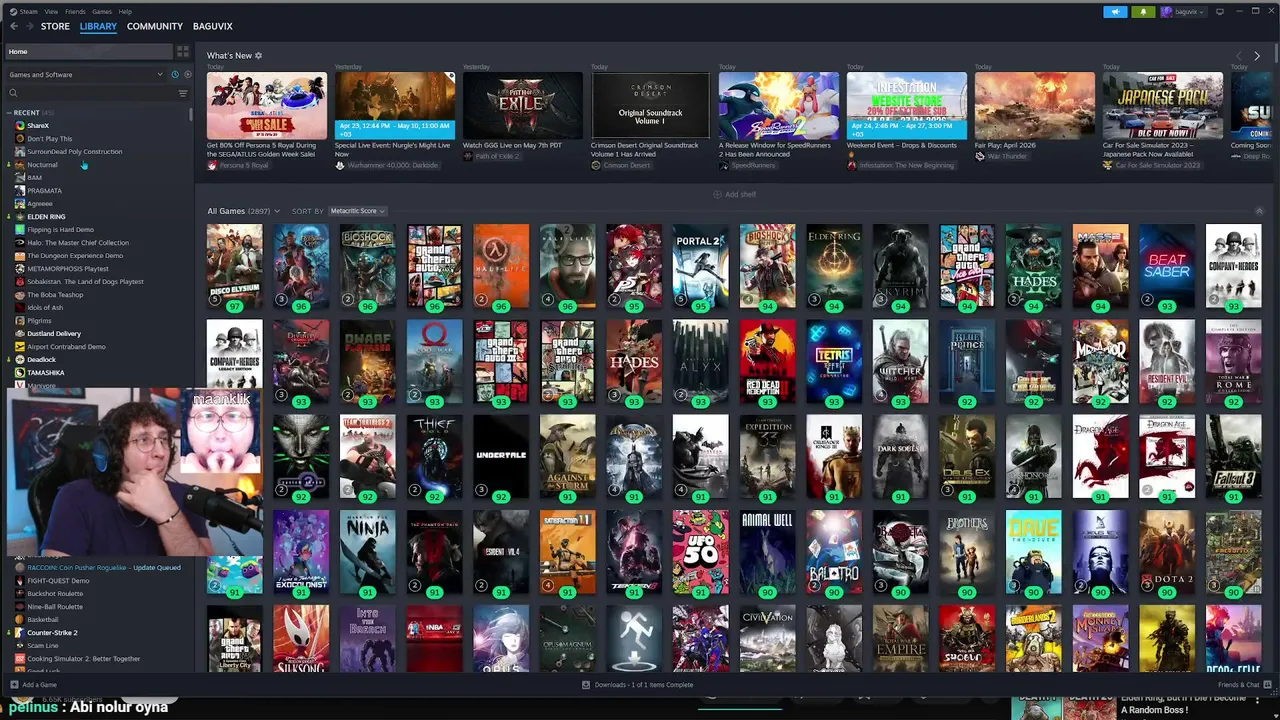The height and width of the screenshot is (720, 1280).
Task: Click RACCOIN Coin Pusher Roguelike update entry
Action: coord(103,568)
